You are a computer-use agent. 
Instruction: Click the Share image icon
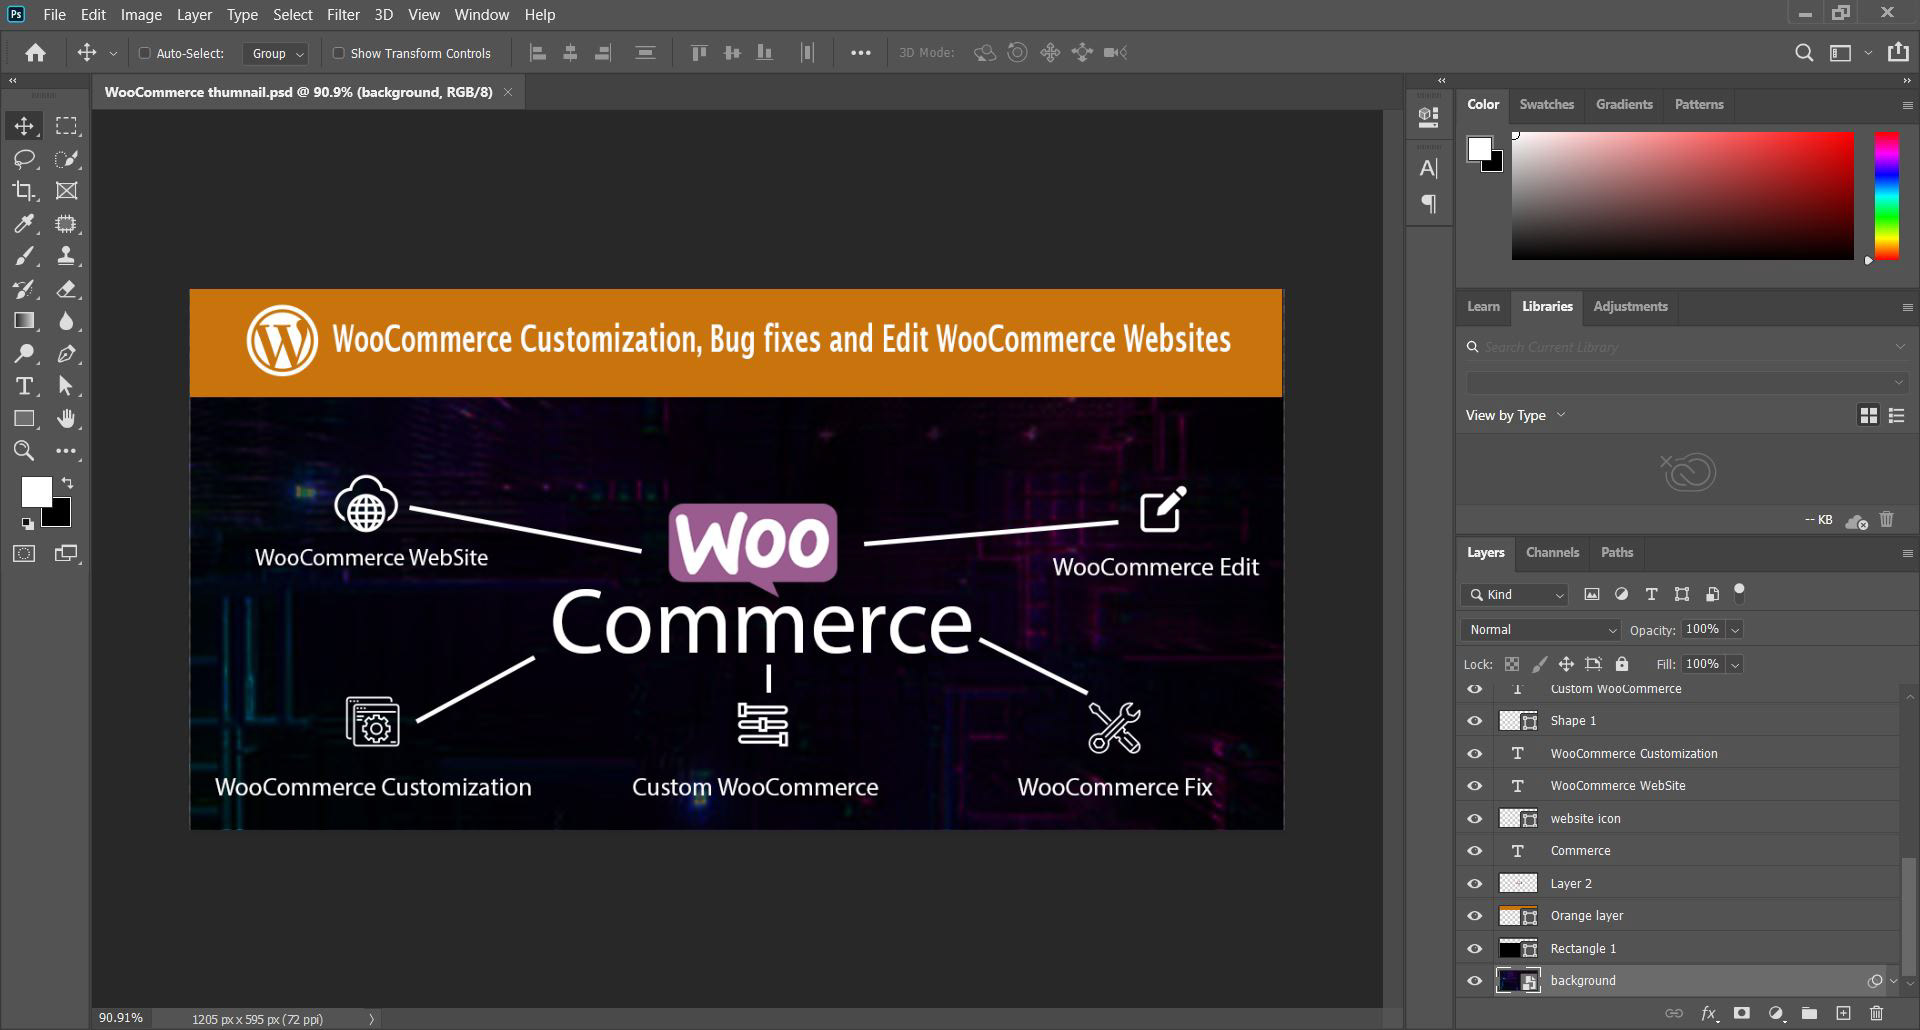click(1897, 52)
